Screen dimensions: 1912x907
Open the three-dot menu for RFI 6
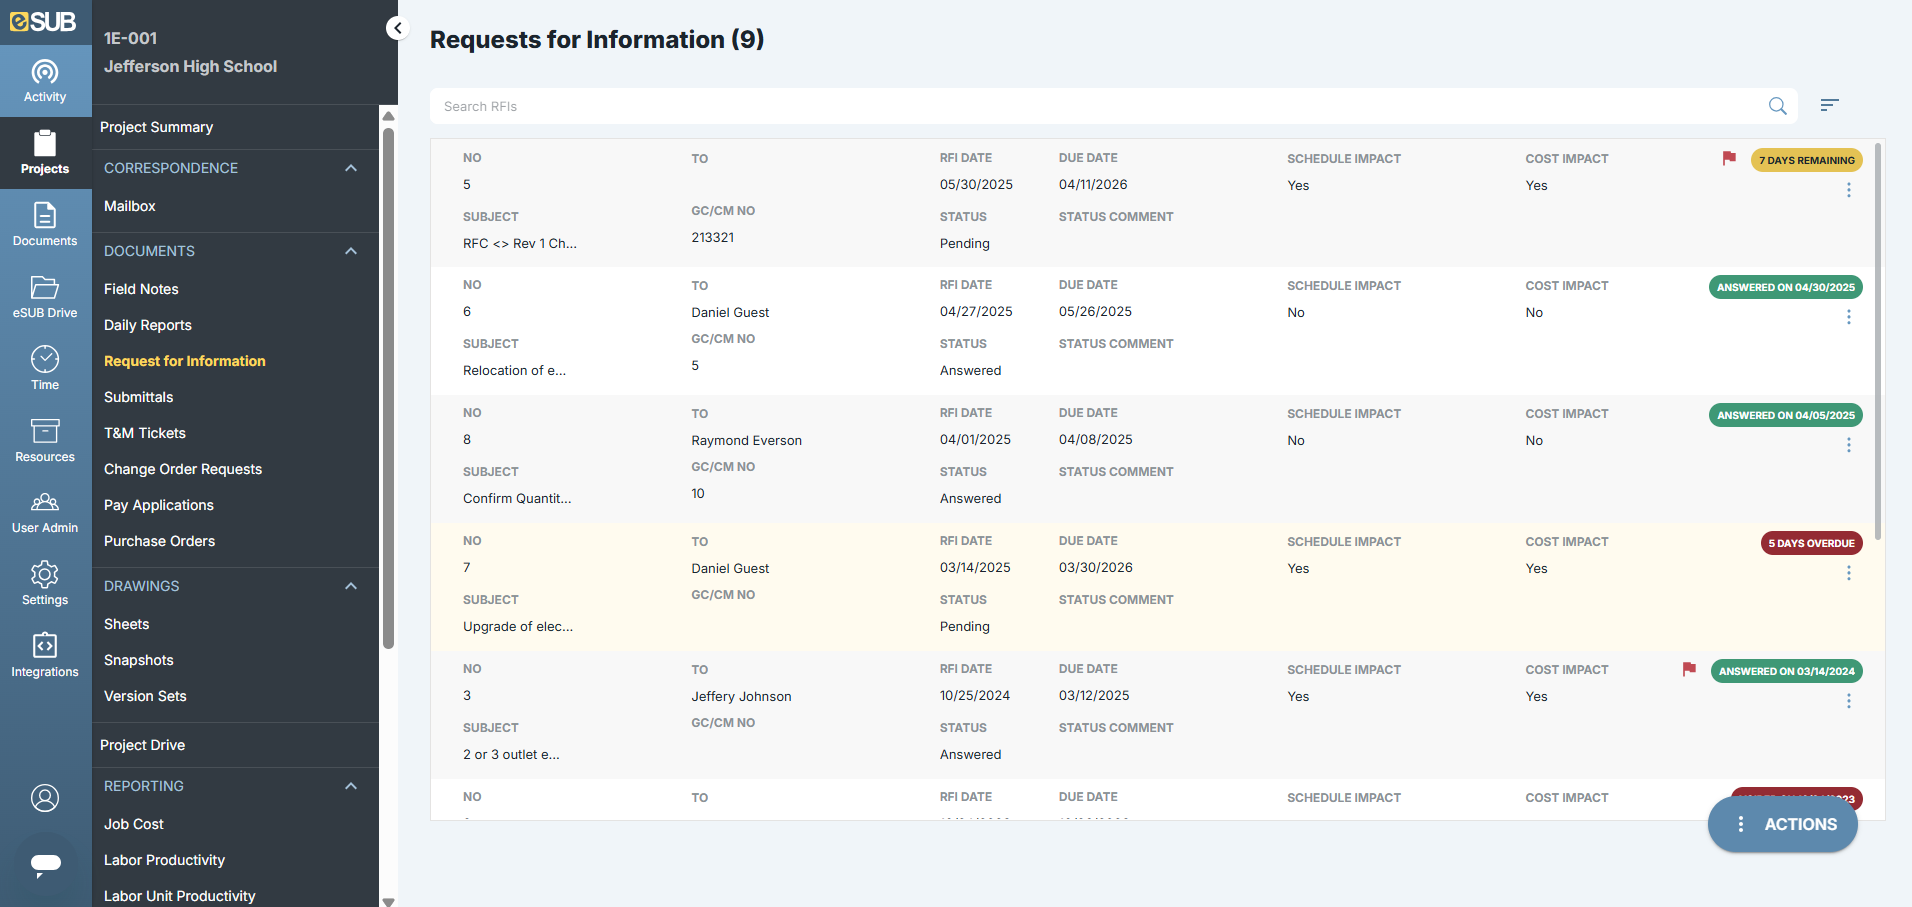[1848, 317]
